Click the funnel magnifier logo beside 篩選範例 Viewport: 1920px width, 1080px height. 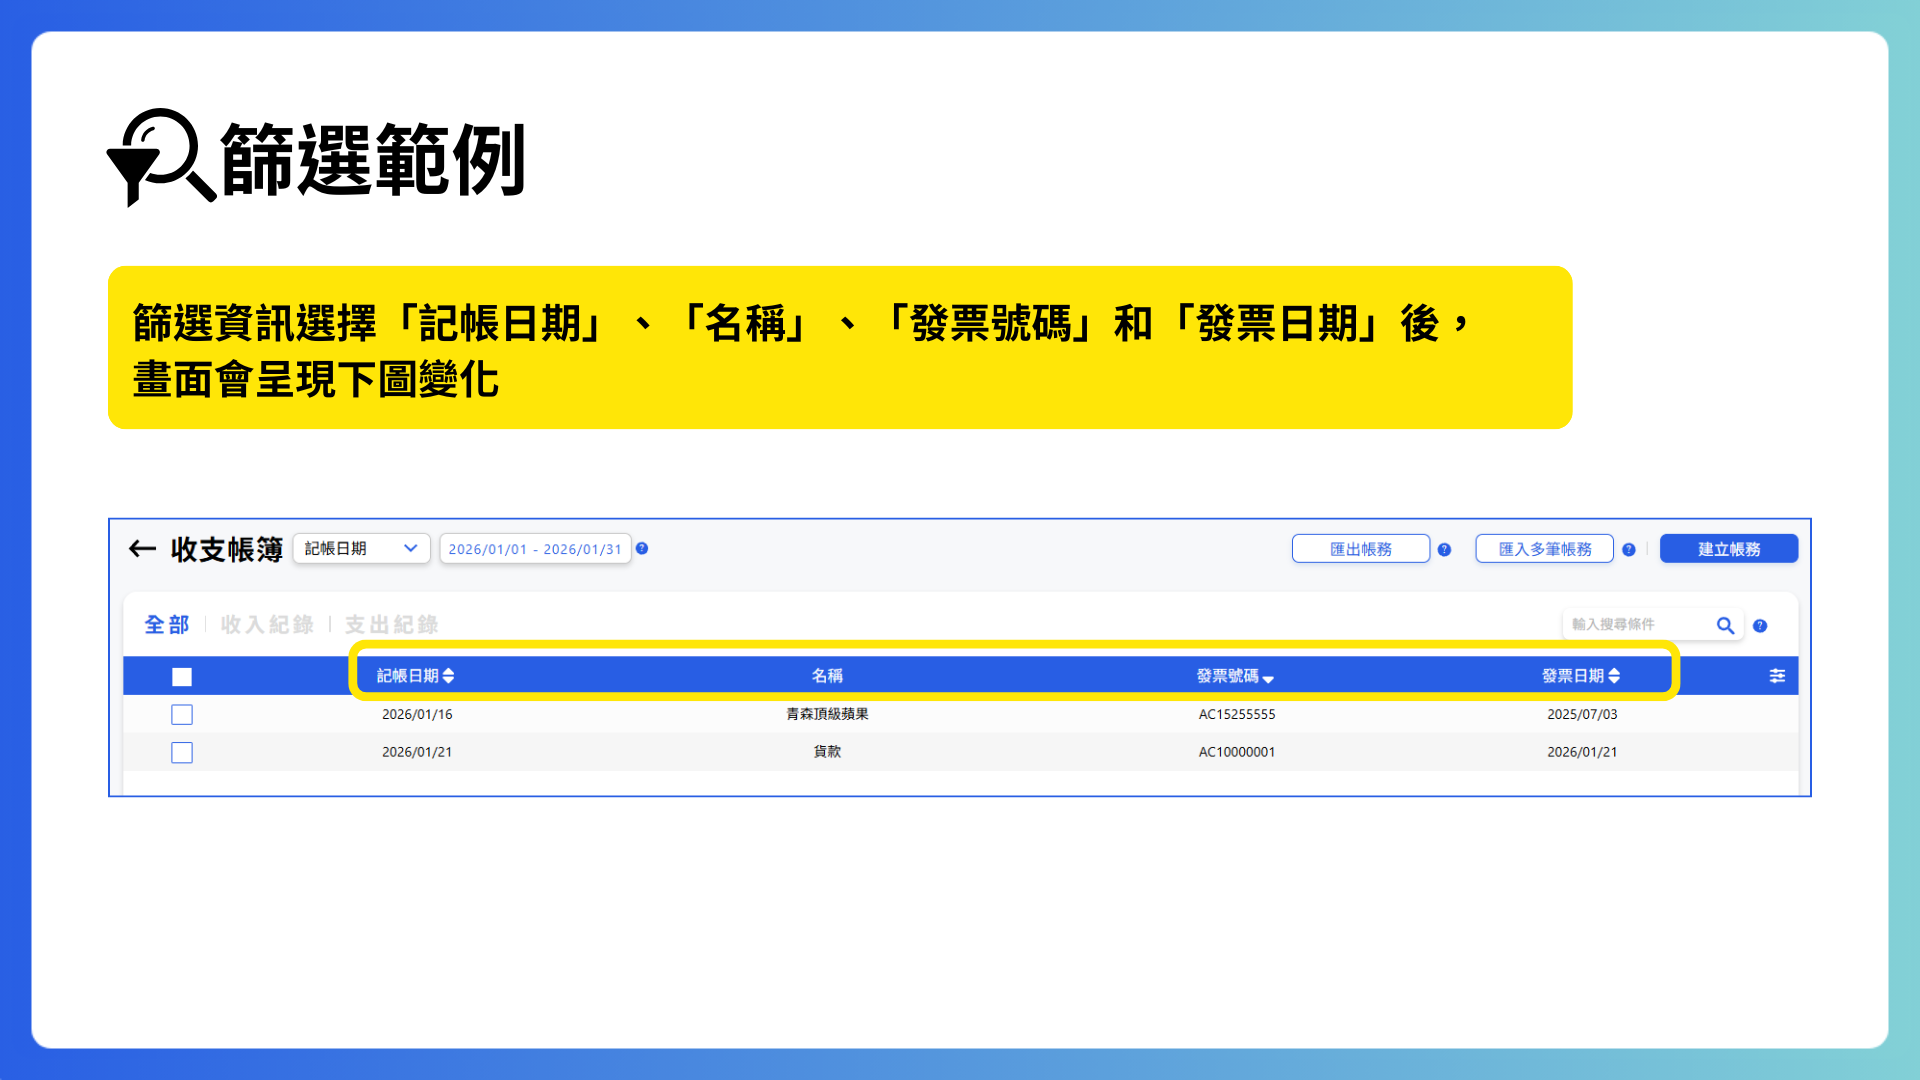coord(160,162)
